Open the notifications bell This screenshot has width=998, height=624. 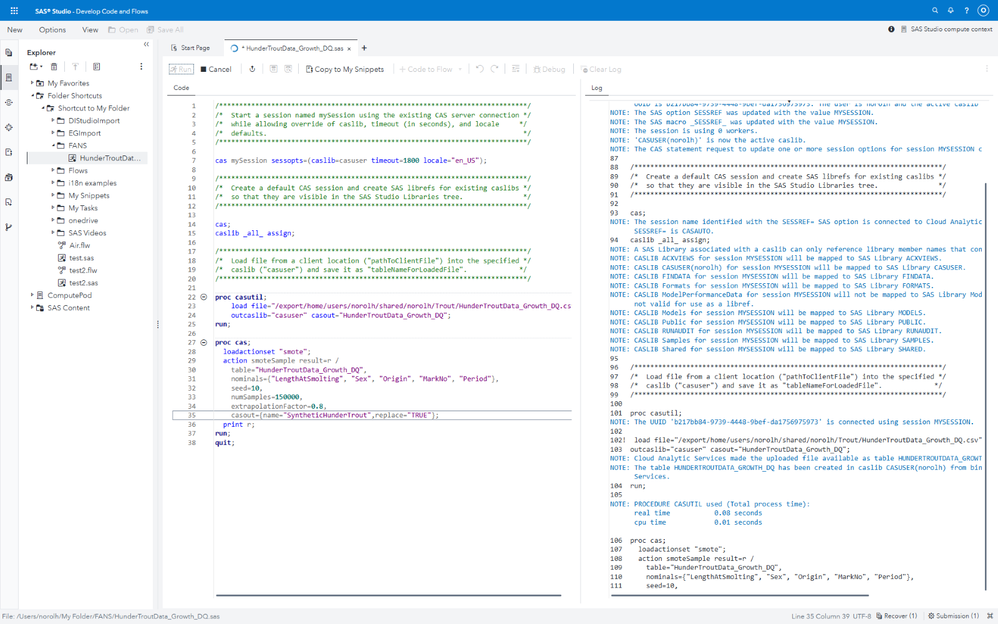coord(951,11)
